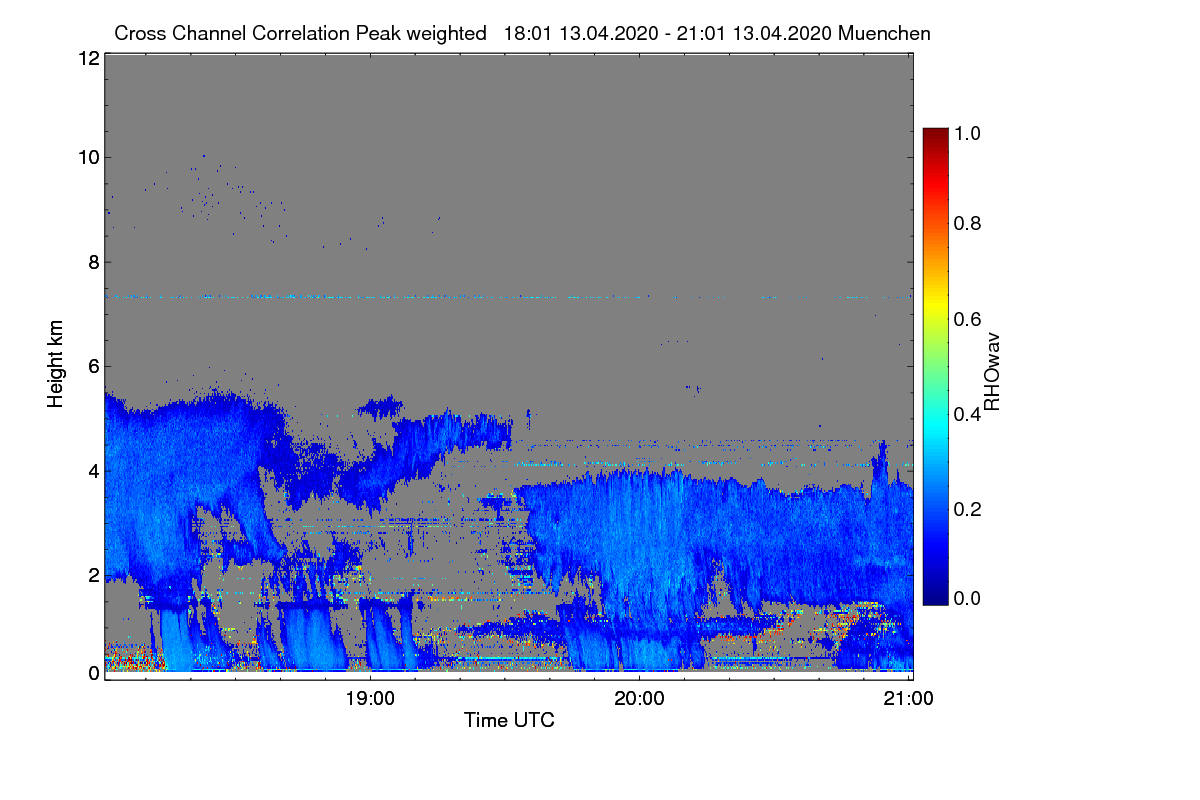This screenshot has width=1200, height=800.
Task: Click the '19:00' time tick label
Action: tap(370, 698)
